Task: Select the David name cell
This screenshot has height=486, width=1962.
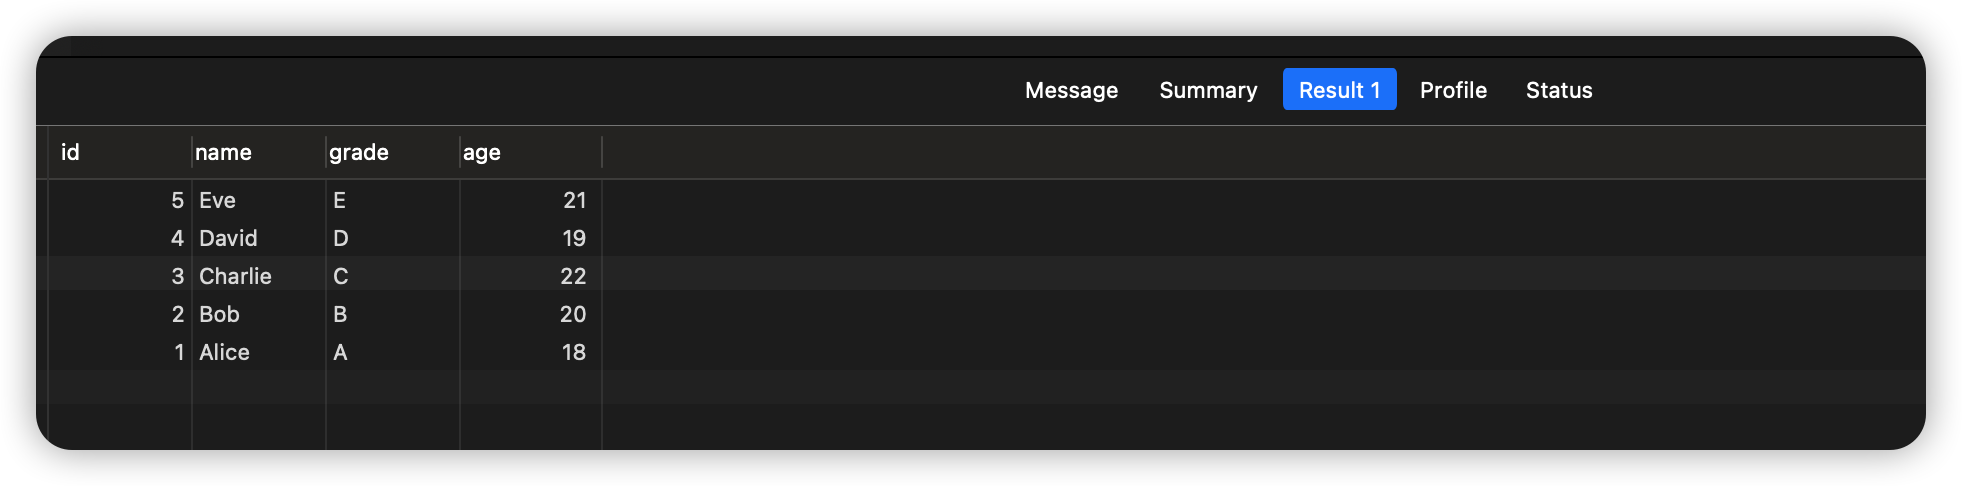Action: [x=228, y=238]
